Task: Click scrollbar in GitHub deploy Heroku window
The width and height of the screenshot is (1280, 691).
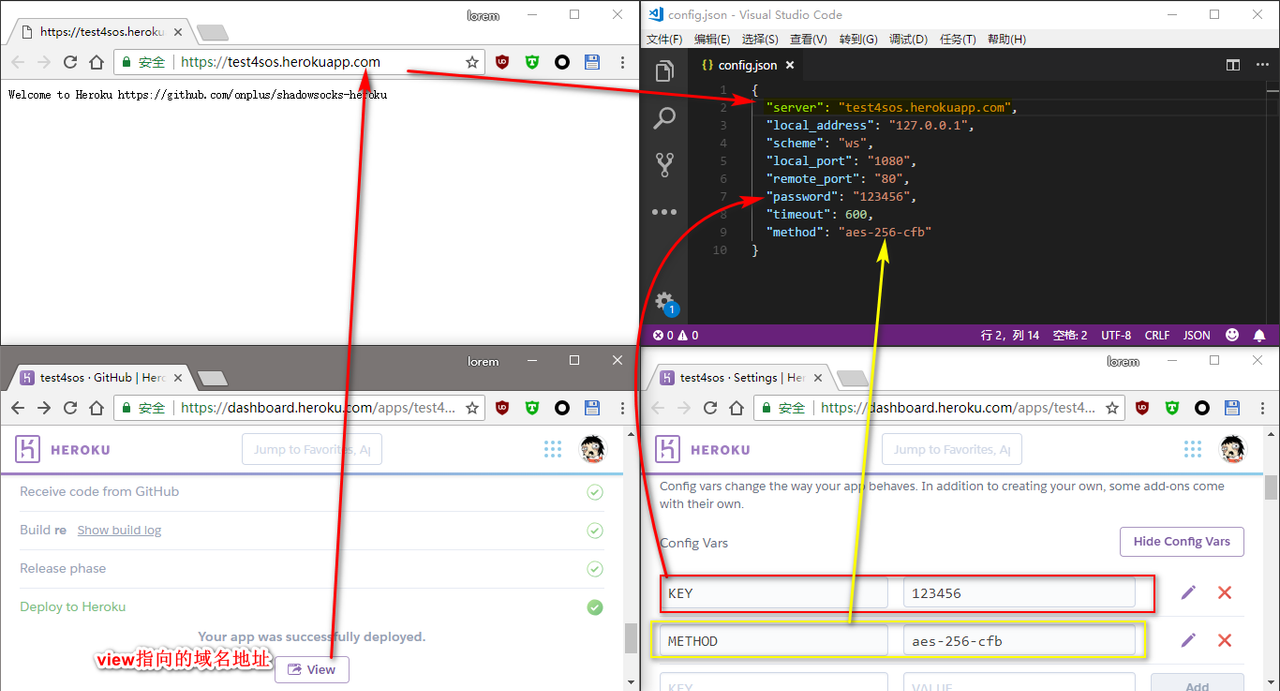Action: tap(630, 637)
